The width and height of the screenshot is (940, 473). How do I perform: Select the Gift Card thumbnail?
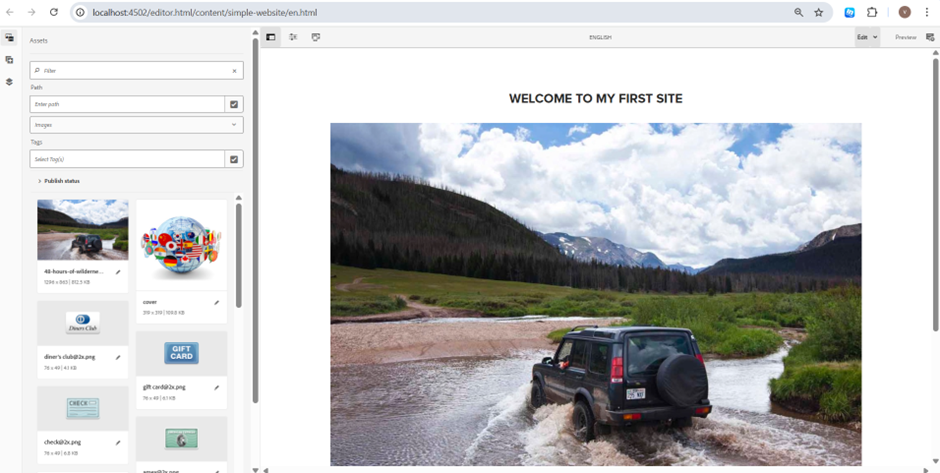[182, 354]
